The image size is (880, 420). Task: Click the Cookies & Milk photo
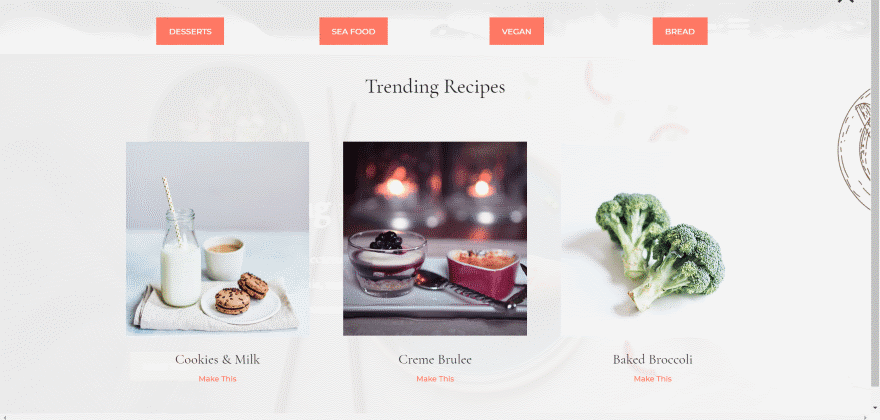point(217,238)
